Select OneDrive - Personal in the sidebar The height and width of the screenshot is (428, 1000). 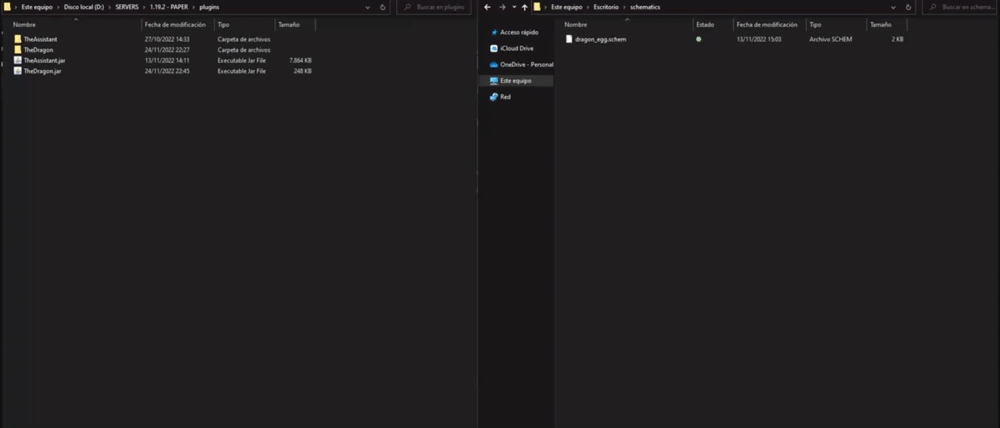(x=526, y=64)
